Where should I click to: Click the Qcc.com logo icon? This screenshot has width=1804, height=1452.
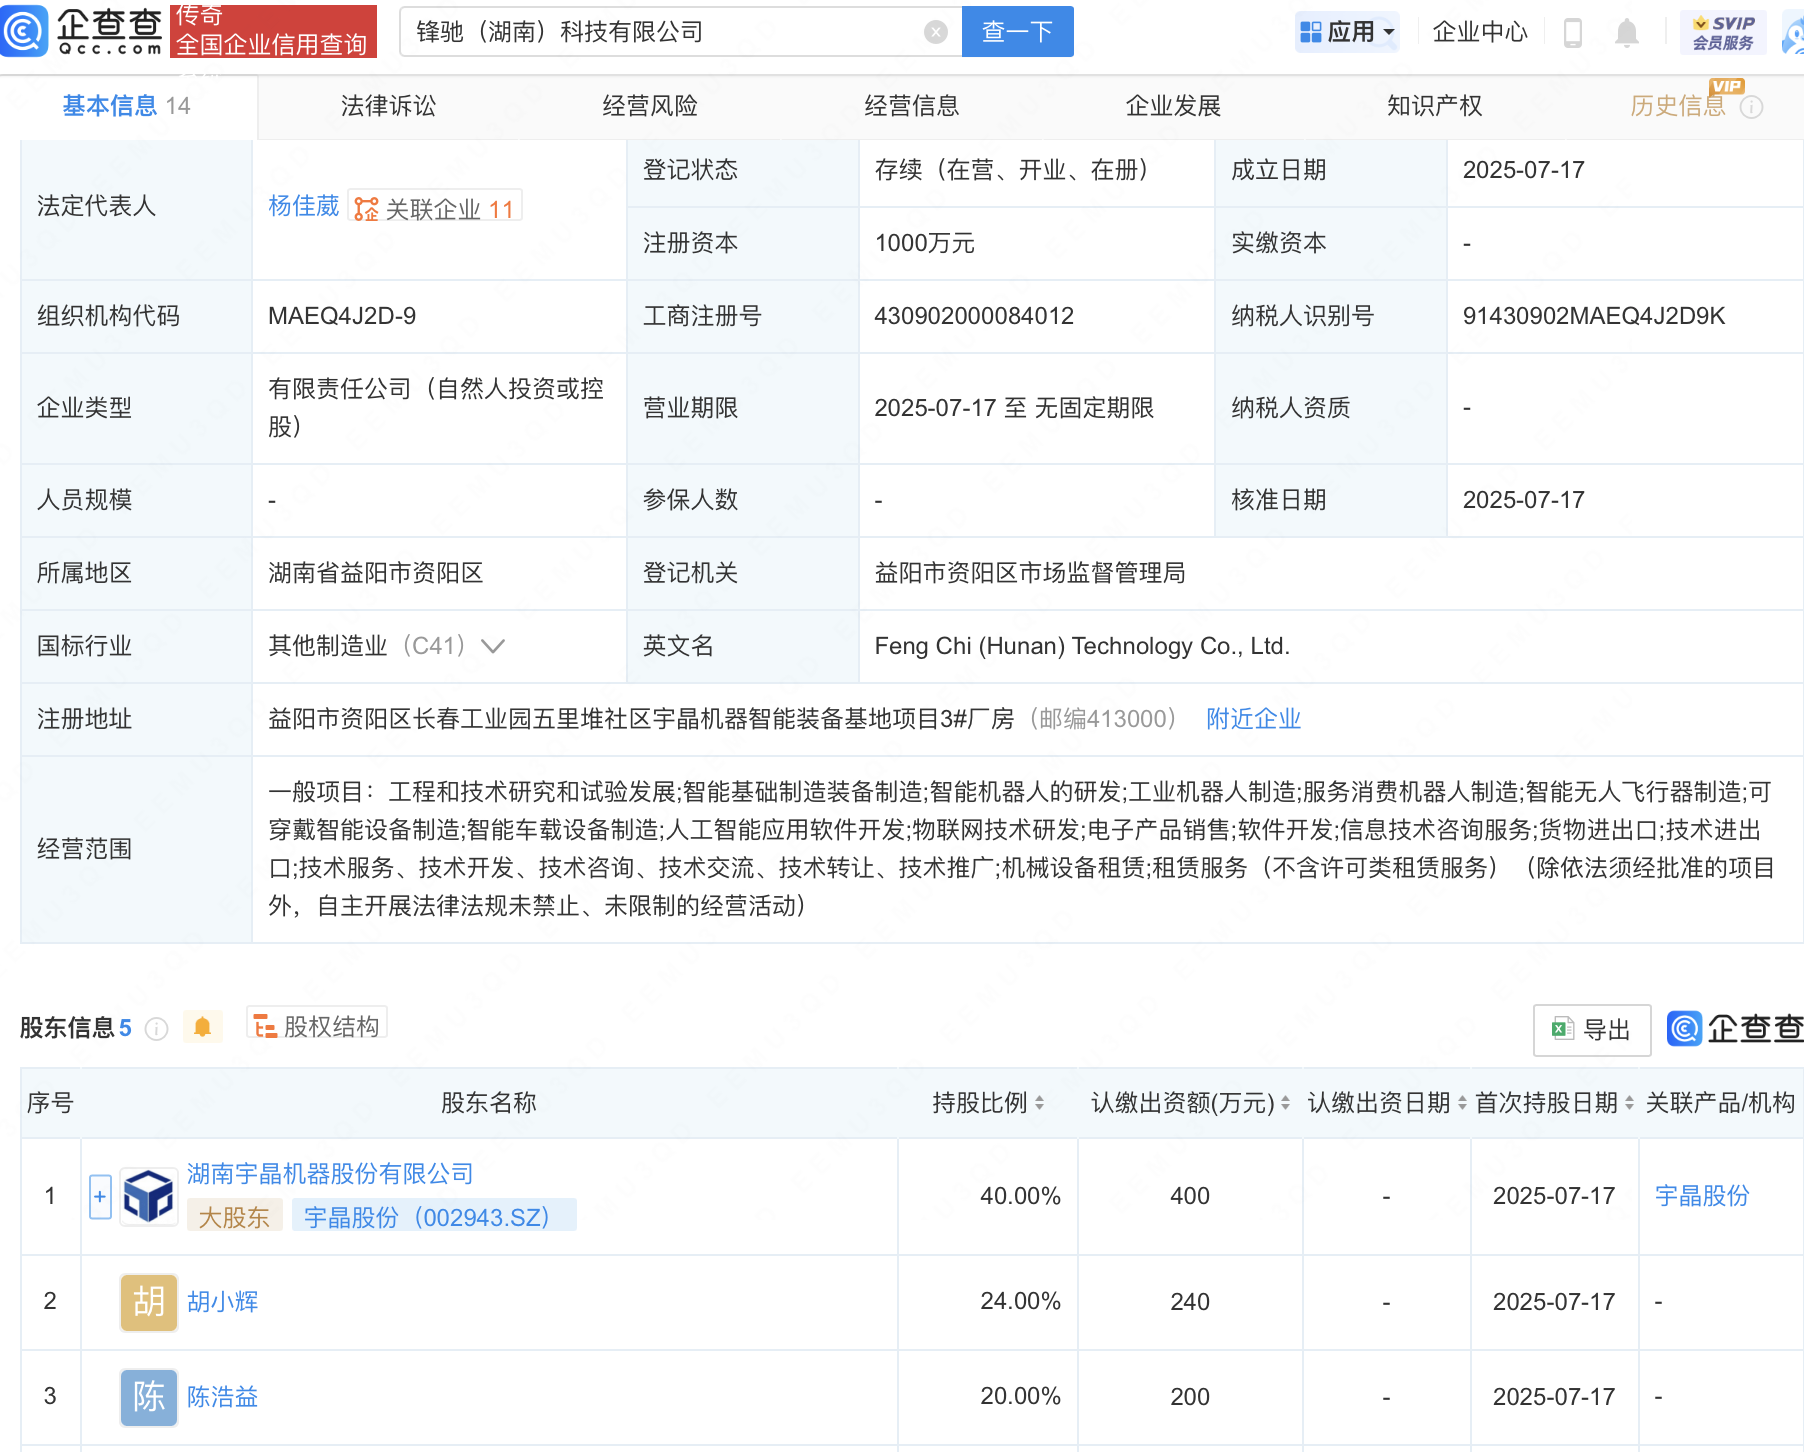(25, 30)
